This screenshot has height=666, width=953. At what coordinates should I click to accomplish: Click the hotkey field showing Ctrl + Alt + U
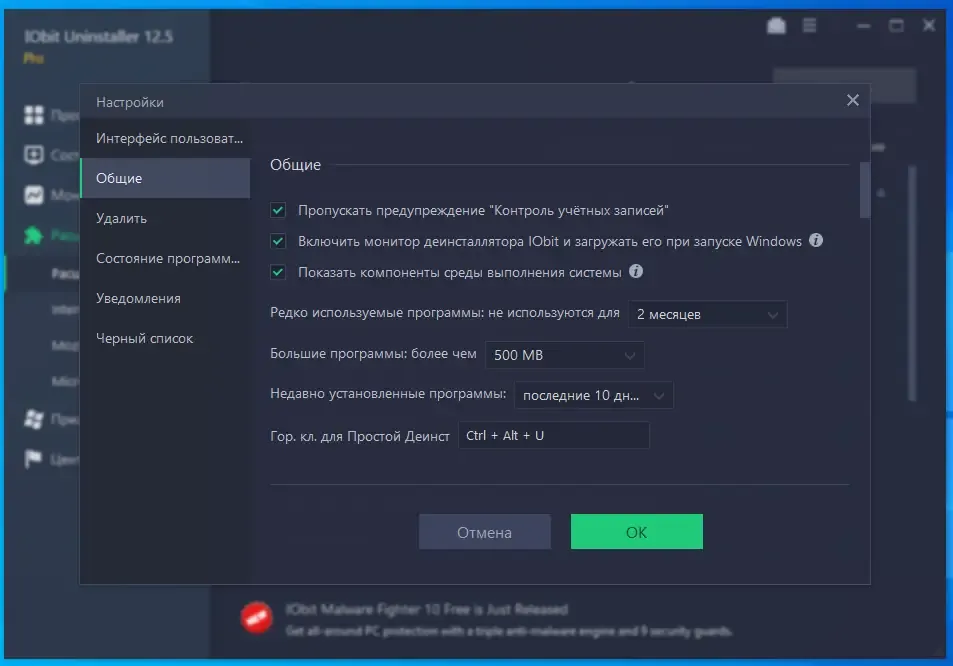coord(554,435)
